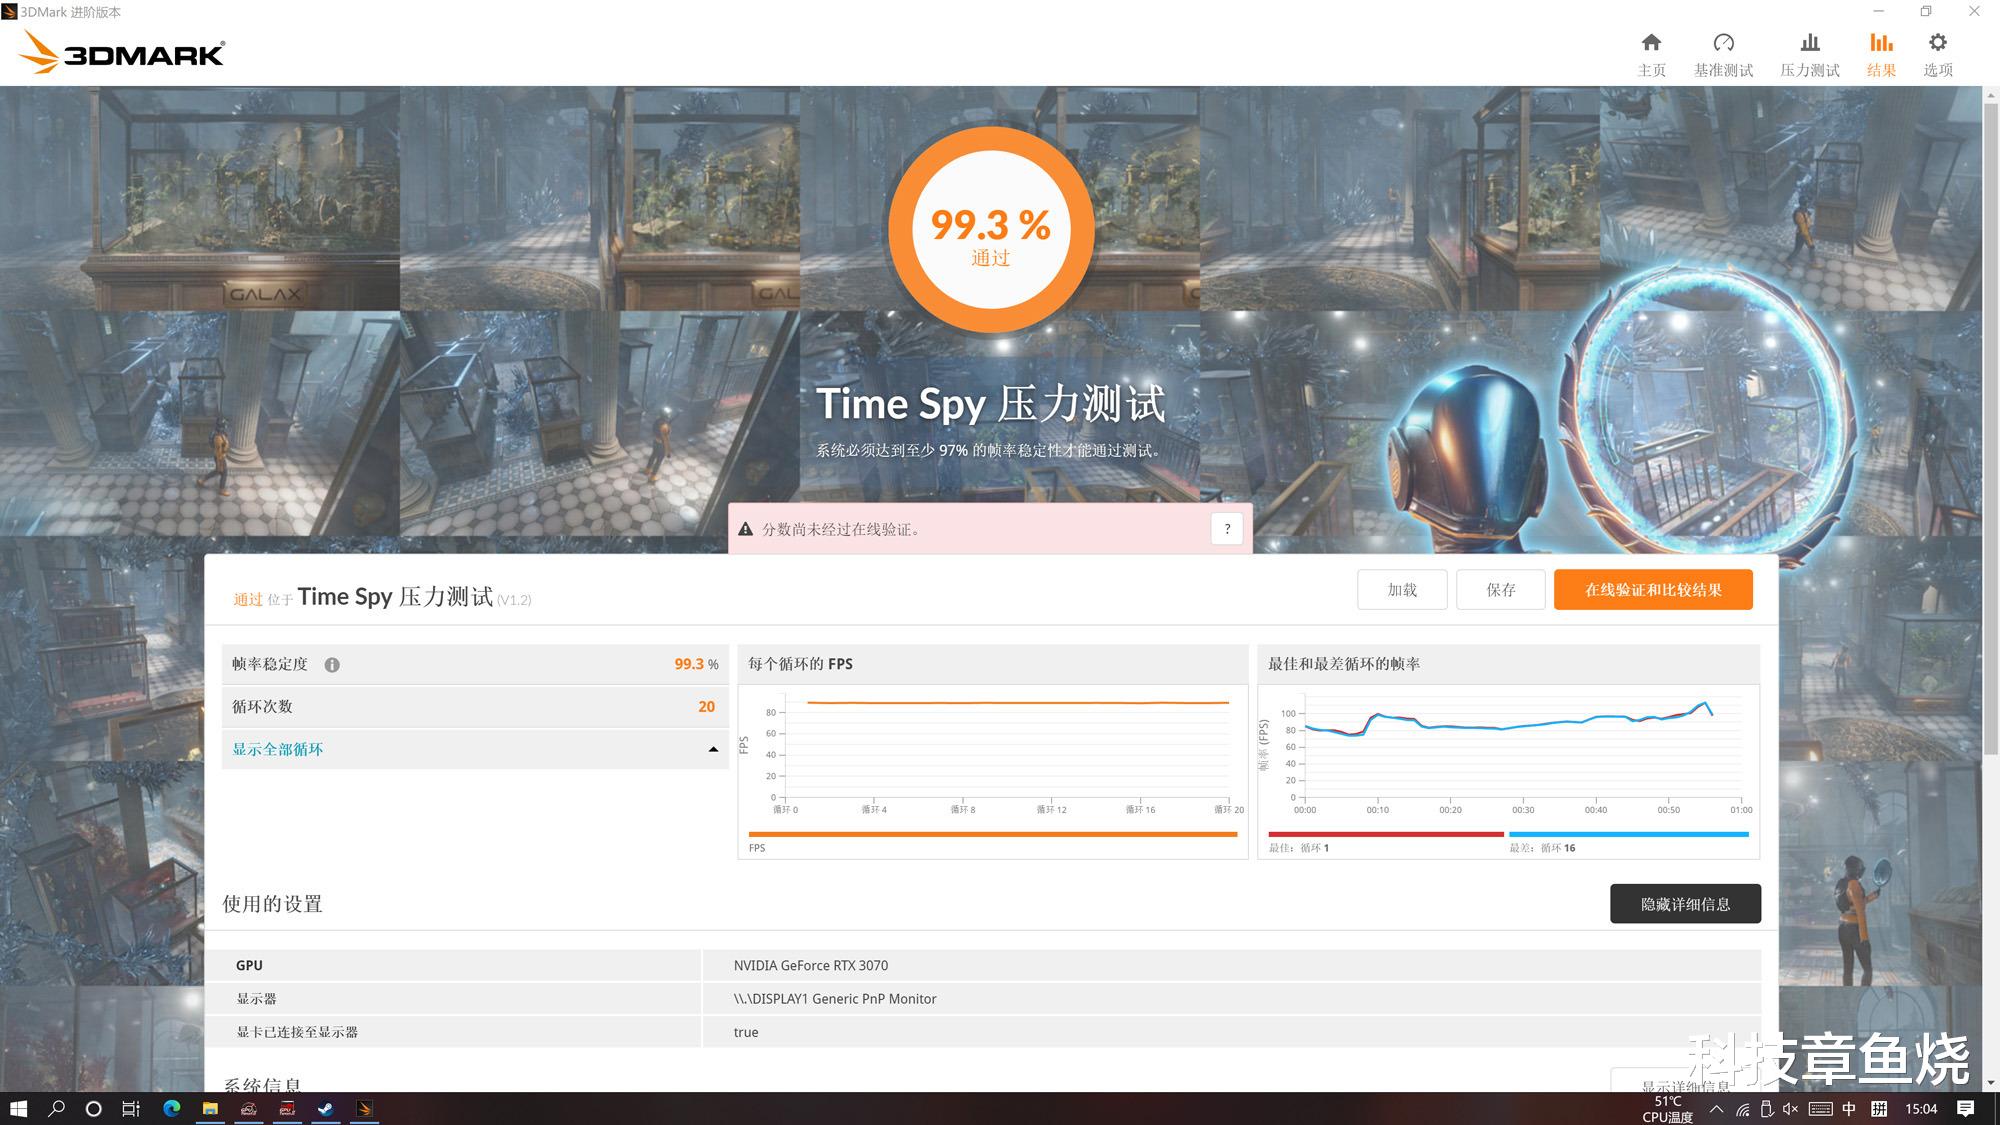Screen dimensions: 2000x1125
Task: Click the 帧率稳定度 row value 99.3 %
Action: point(696,664)
